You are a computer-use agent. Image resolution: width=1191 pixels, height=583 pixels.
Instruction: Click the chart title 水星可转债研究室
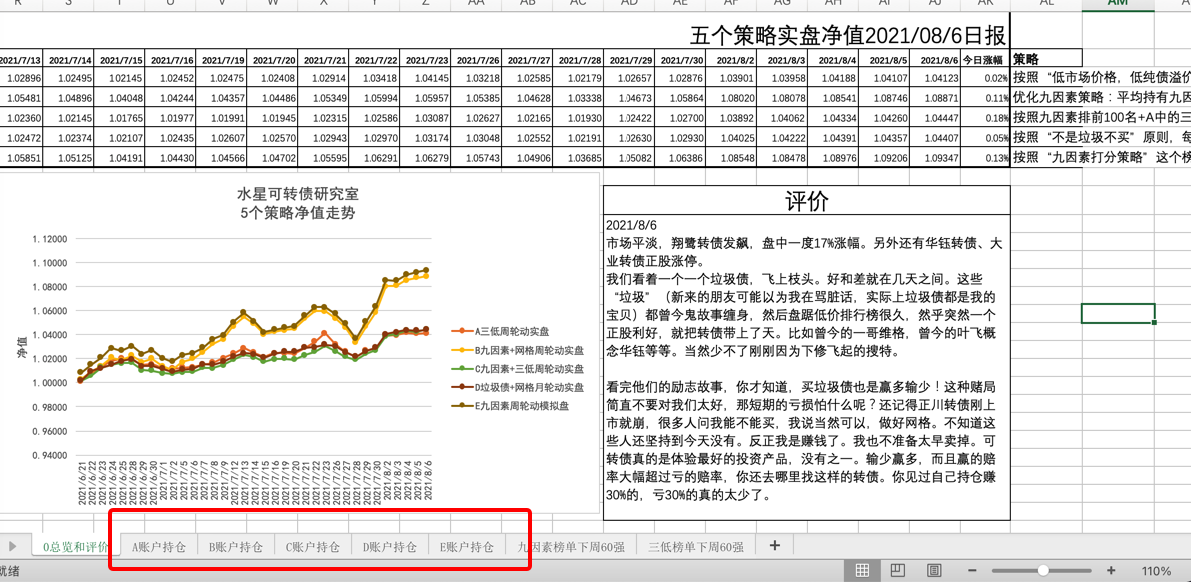coord(297,193)
